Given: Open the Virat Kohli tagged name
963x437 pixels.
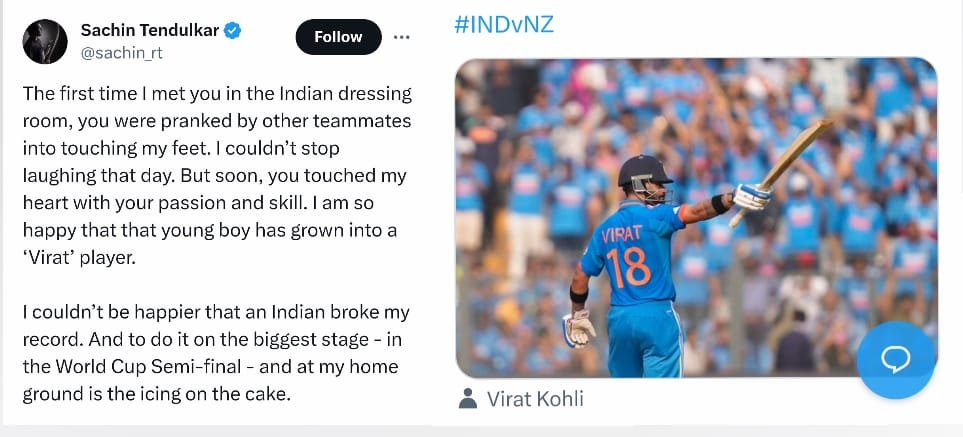Looking at the screenshot, I should [x=535, y=399].
